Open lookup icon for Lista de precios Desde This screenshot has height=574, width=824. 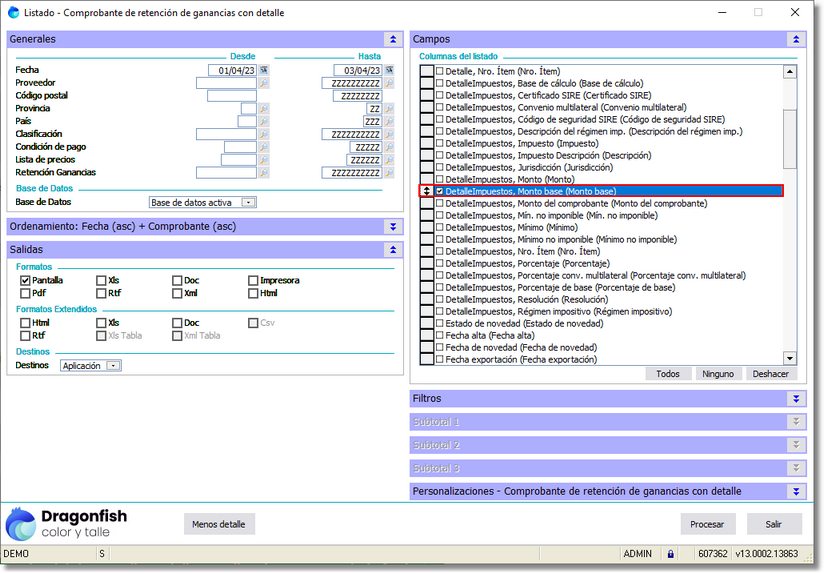(264, 160)
